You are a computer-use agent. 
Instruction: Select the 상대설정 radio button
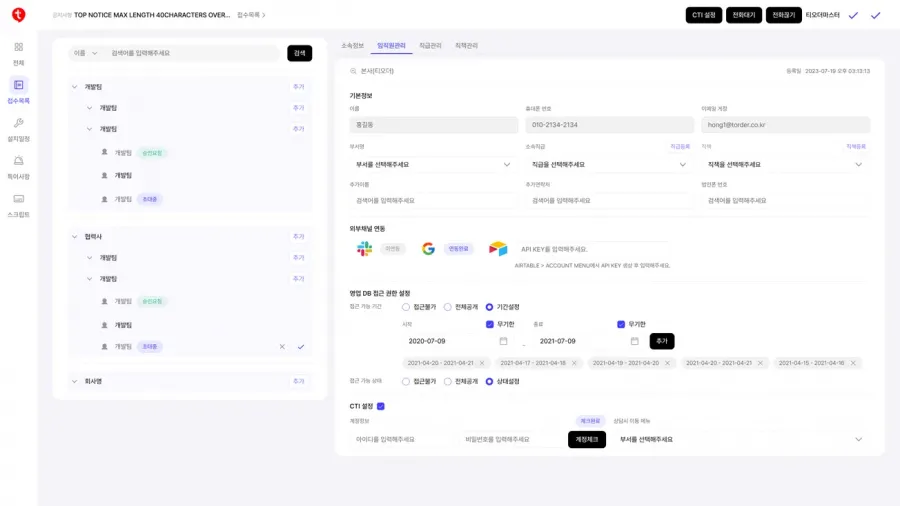tap(489, 382)
